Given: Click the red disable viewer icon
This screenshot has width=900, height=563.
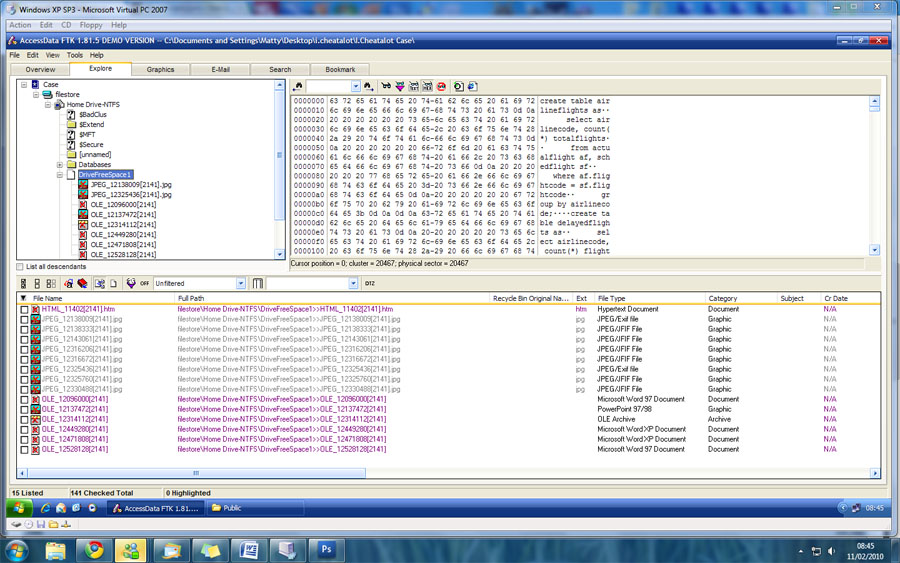Looking at the screenshot, I should pos(441,87).
